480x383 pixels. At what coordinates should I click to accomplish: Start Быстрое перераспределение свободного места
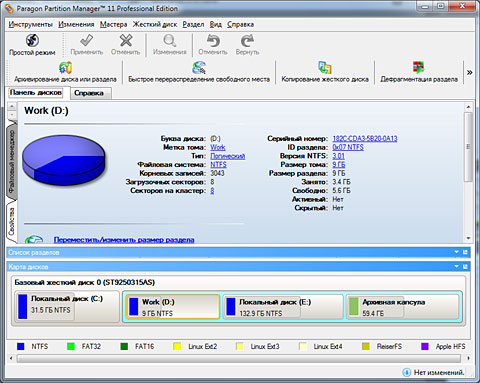pyautogui.click(x=199, y=72)
